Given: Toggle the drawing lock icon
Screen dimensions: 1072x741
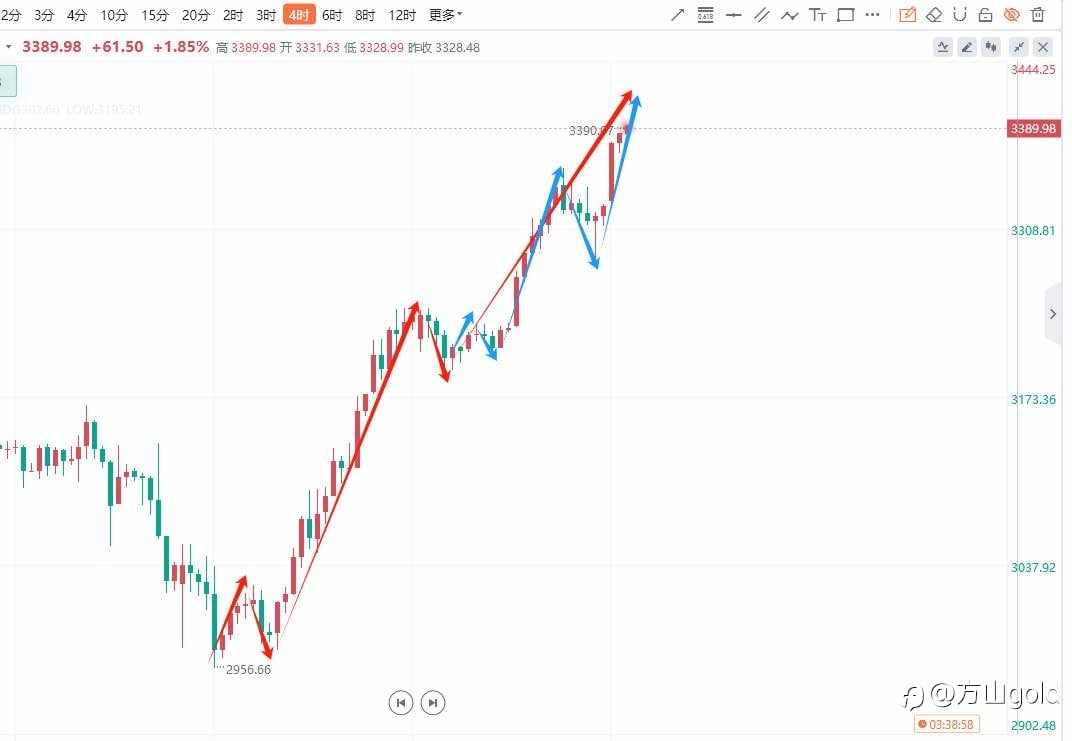Looking at the screenshot, I should [985, 14].
